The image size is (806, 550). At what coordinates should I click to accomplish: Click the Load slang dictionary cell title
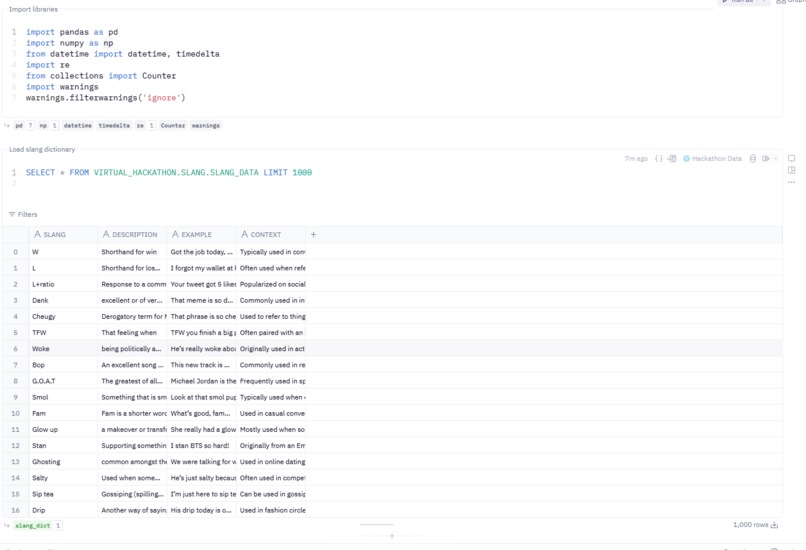(42, 150)
